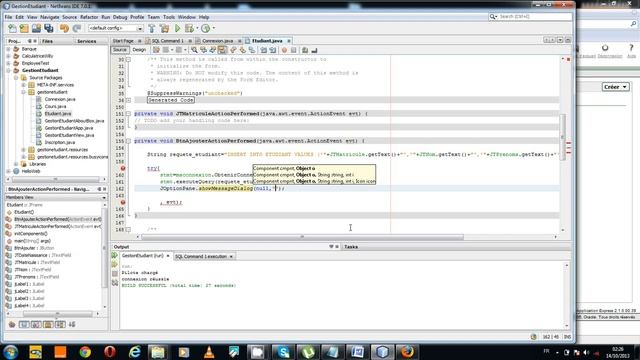Click the Chrome icon in the taskbar
This screenshot has width=640, height=360.
pyautogui.click(x=85, y=351)
